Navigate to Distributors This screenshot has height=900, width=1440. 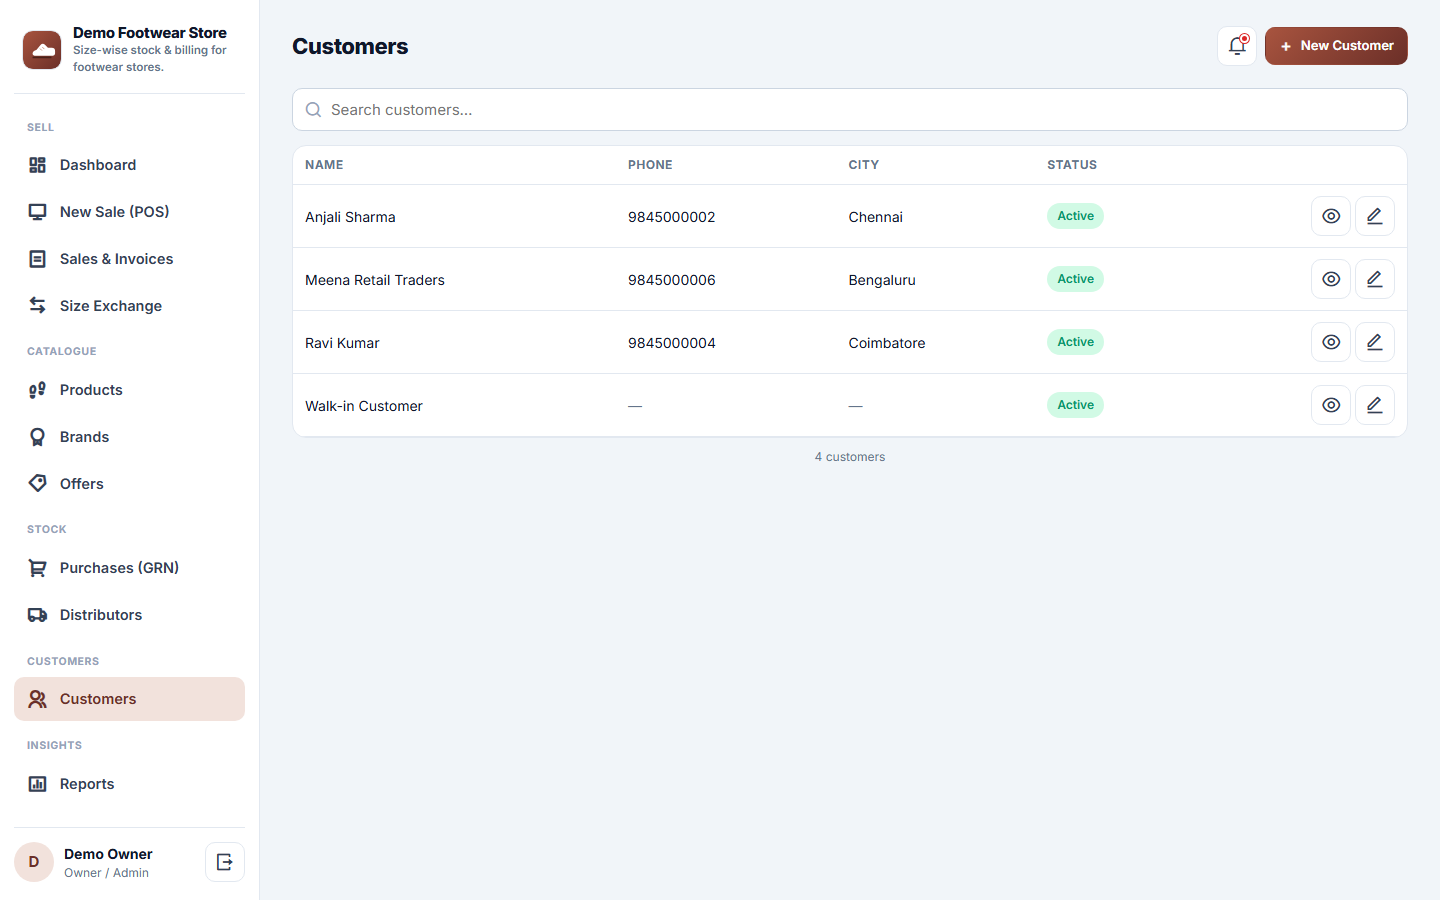[129, 615]
